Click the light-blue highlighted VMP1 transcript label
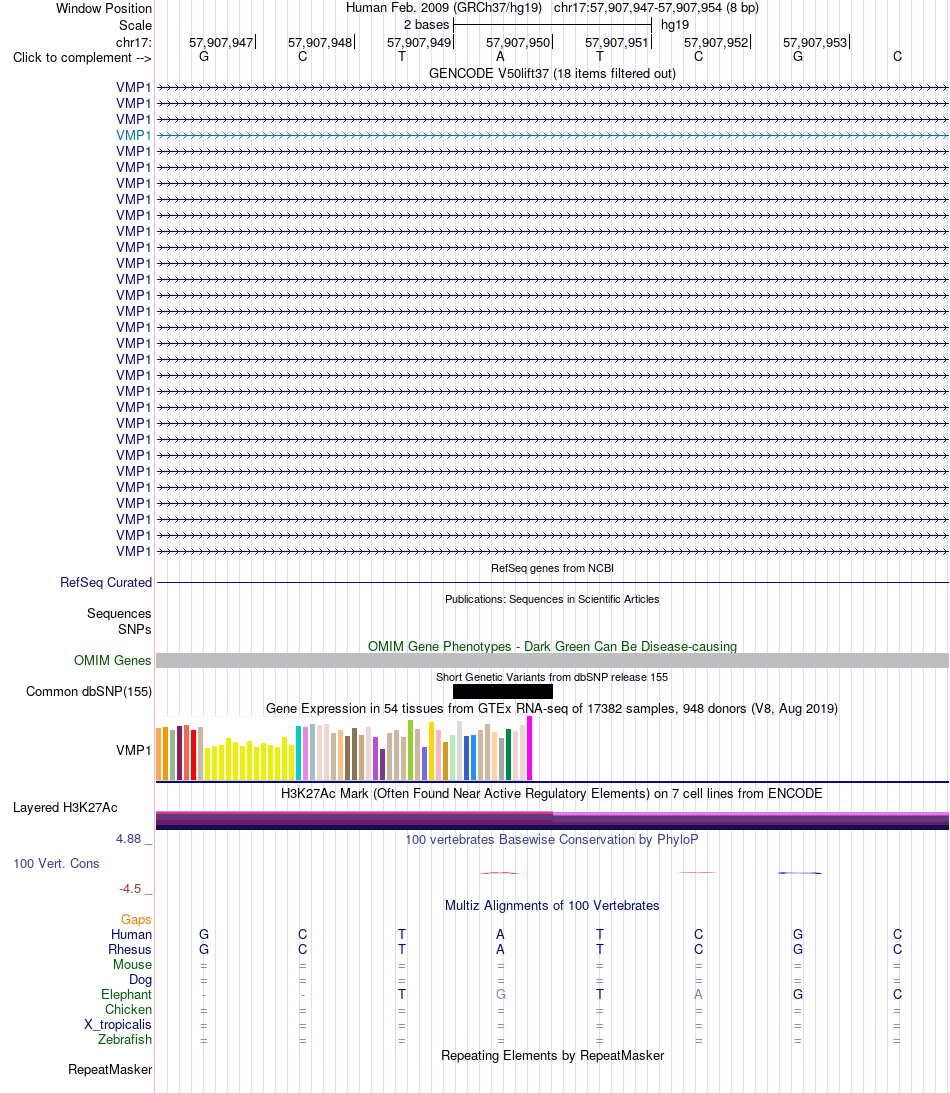The height and width of the screenshot is (1093, 950). (133, 135)
